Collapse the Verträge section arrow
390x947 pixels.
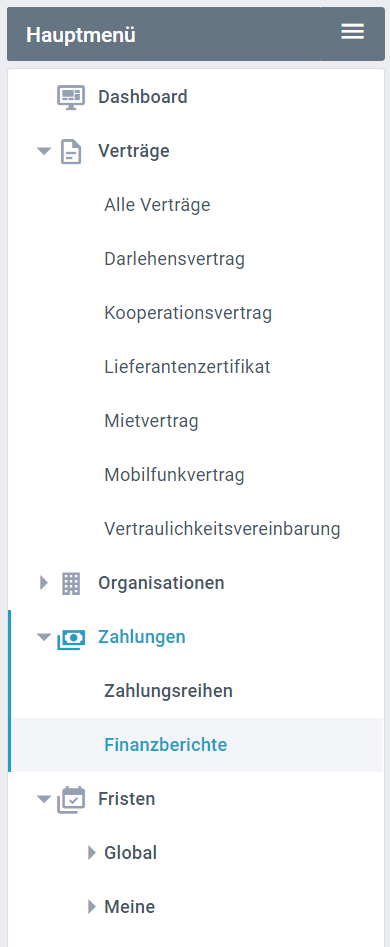tap(44, 152)
